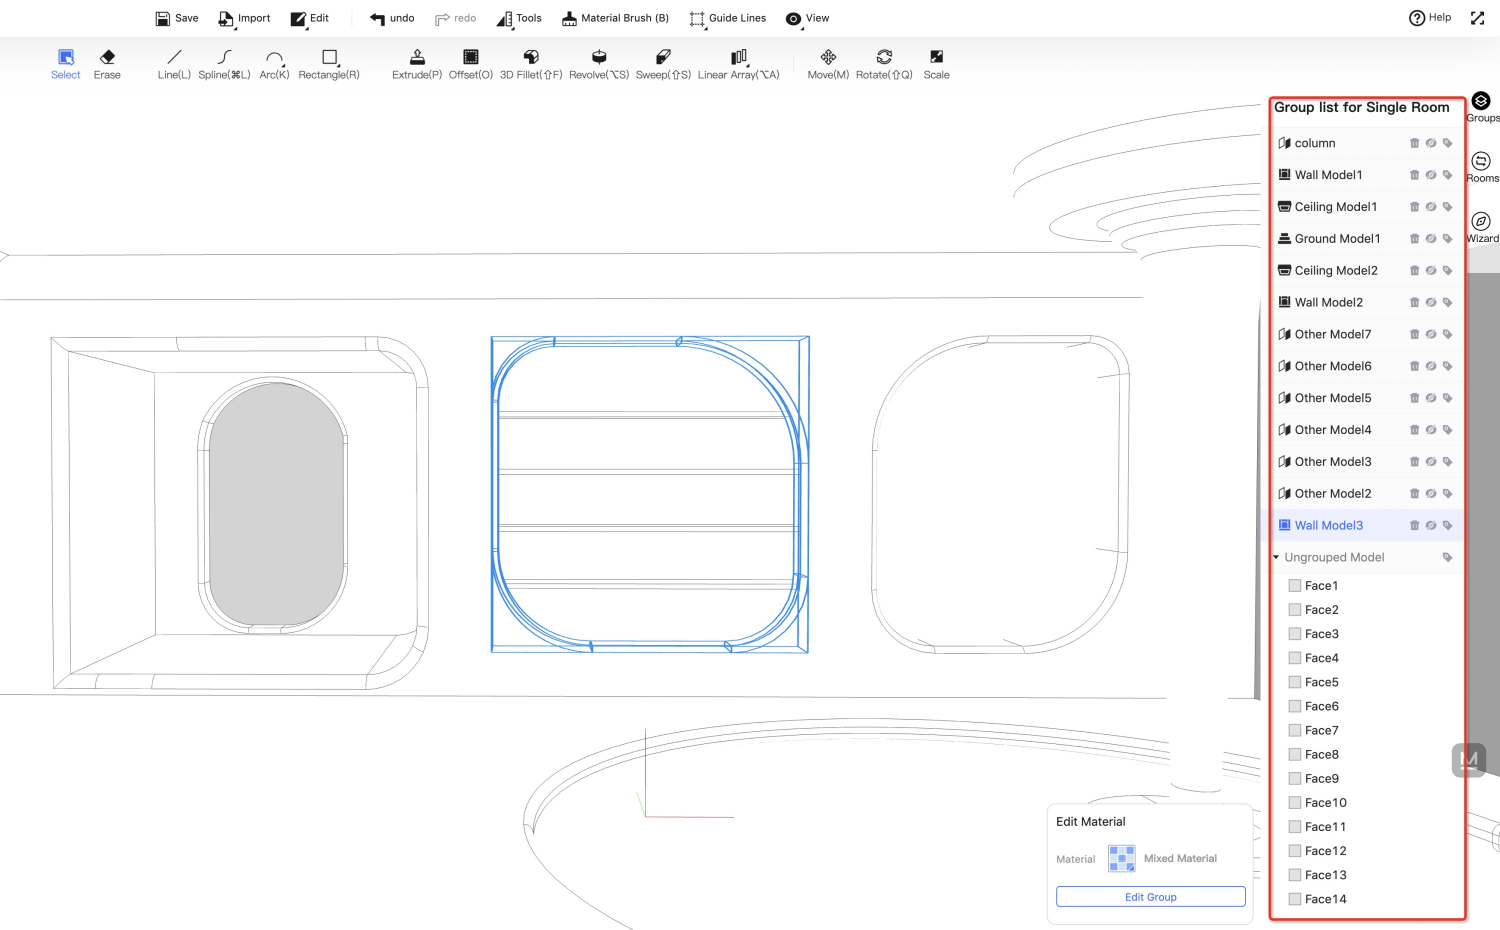Collapse the Ungrouped Model section
Viewport: 1500px width, 930px height.
1276,557
